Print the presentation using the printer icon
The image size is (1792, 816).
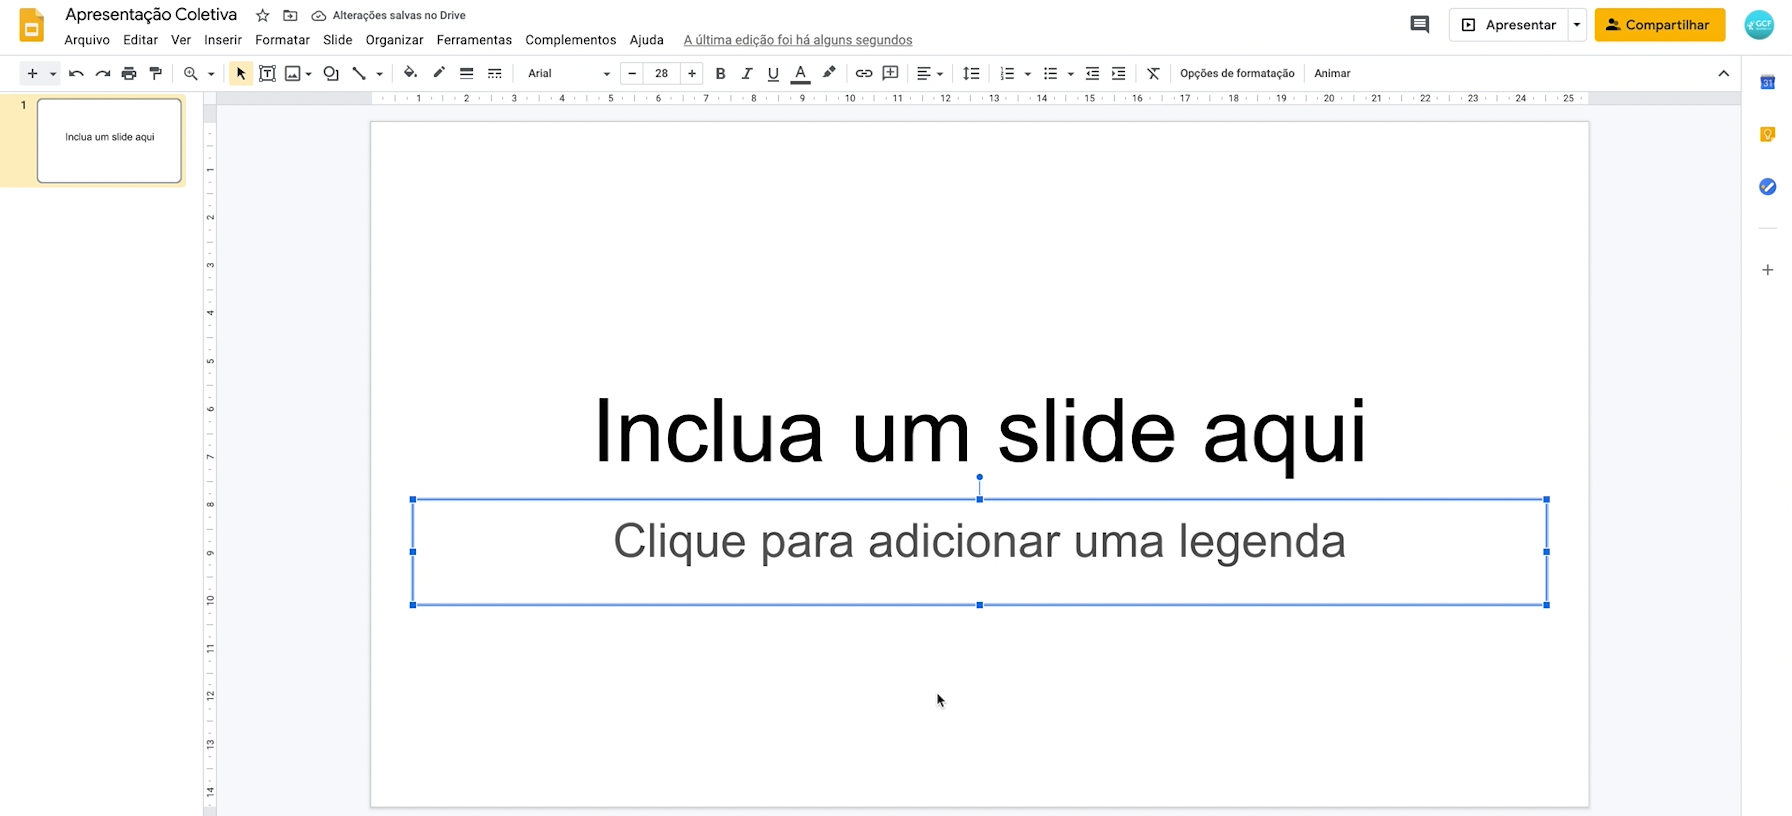(x=129, y=73)
